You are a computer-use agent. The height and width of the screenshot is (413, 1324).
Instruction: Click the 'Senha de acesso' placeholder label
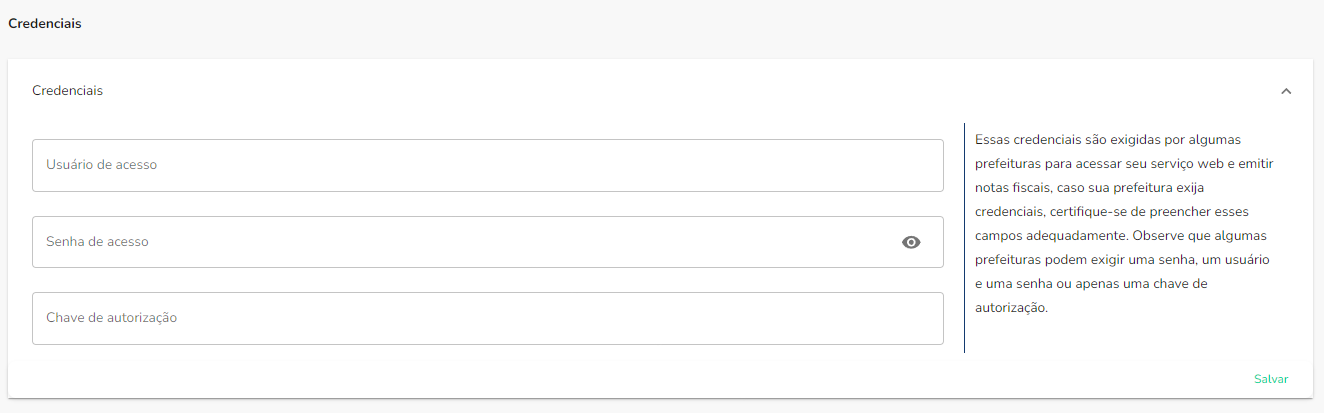tap(97, 242)
